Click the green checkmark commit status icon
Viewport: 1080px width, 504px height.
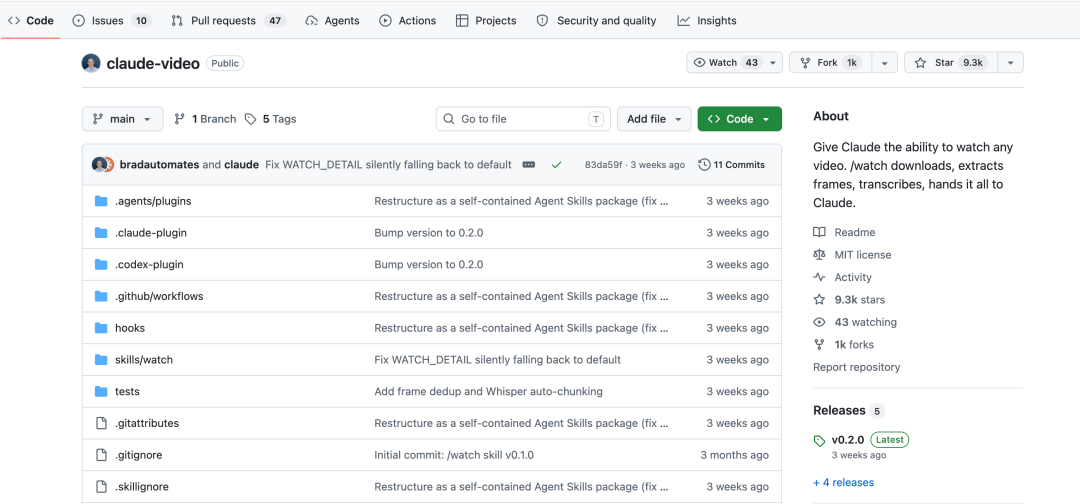pos(557,165)
